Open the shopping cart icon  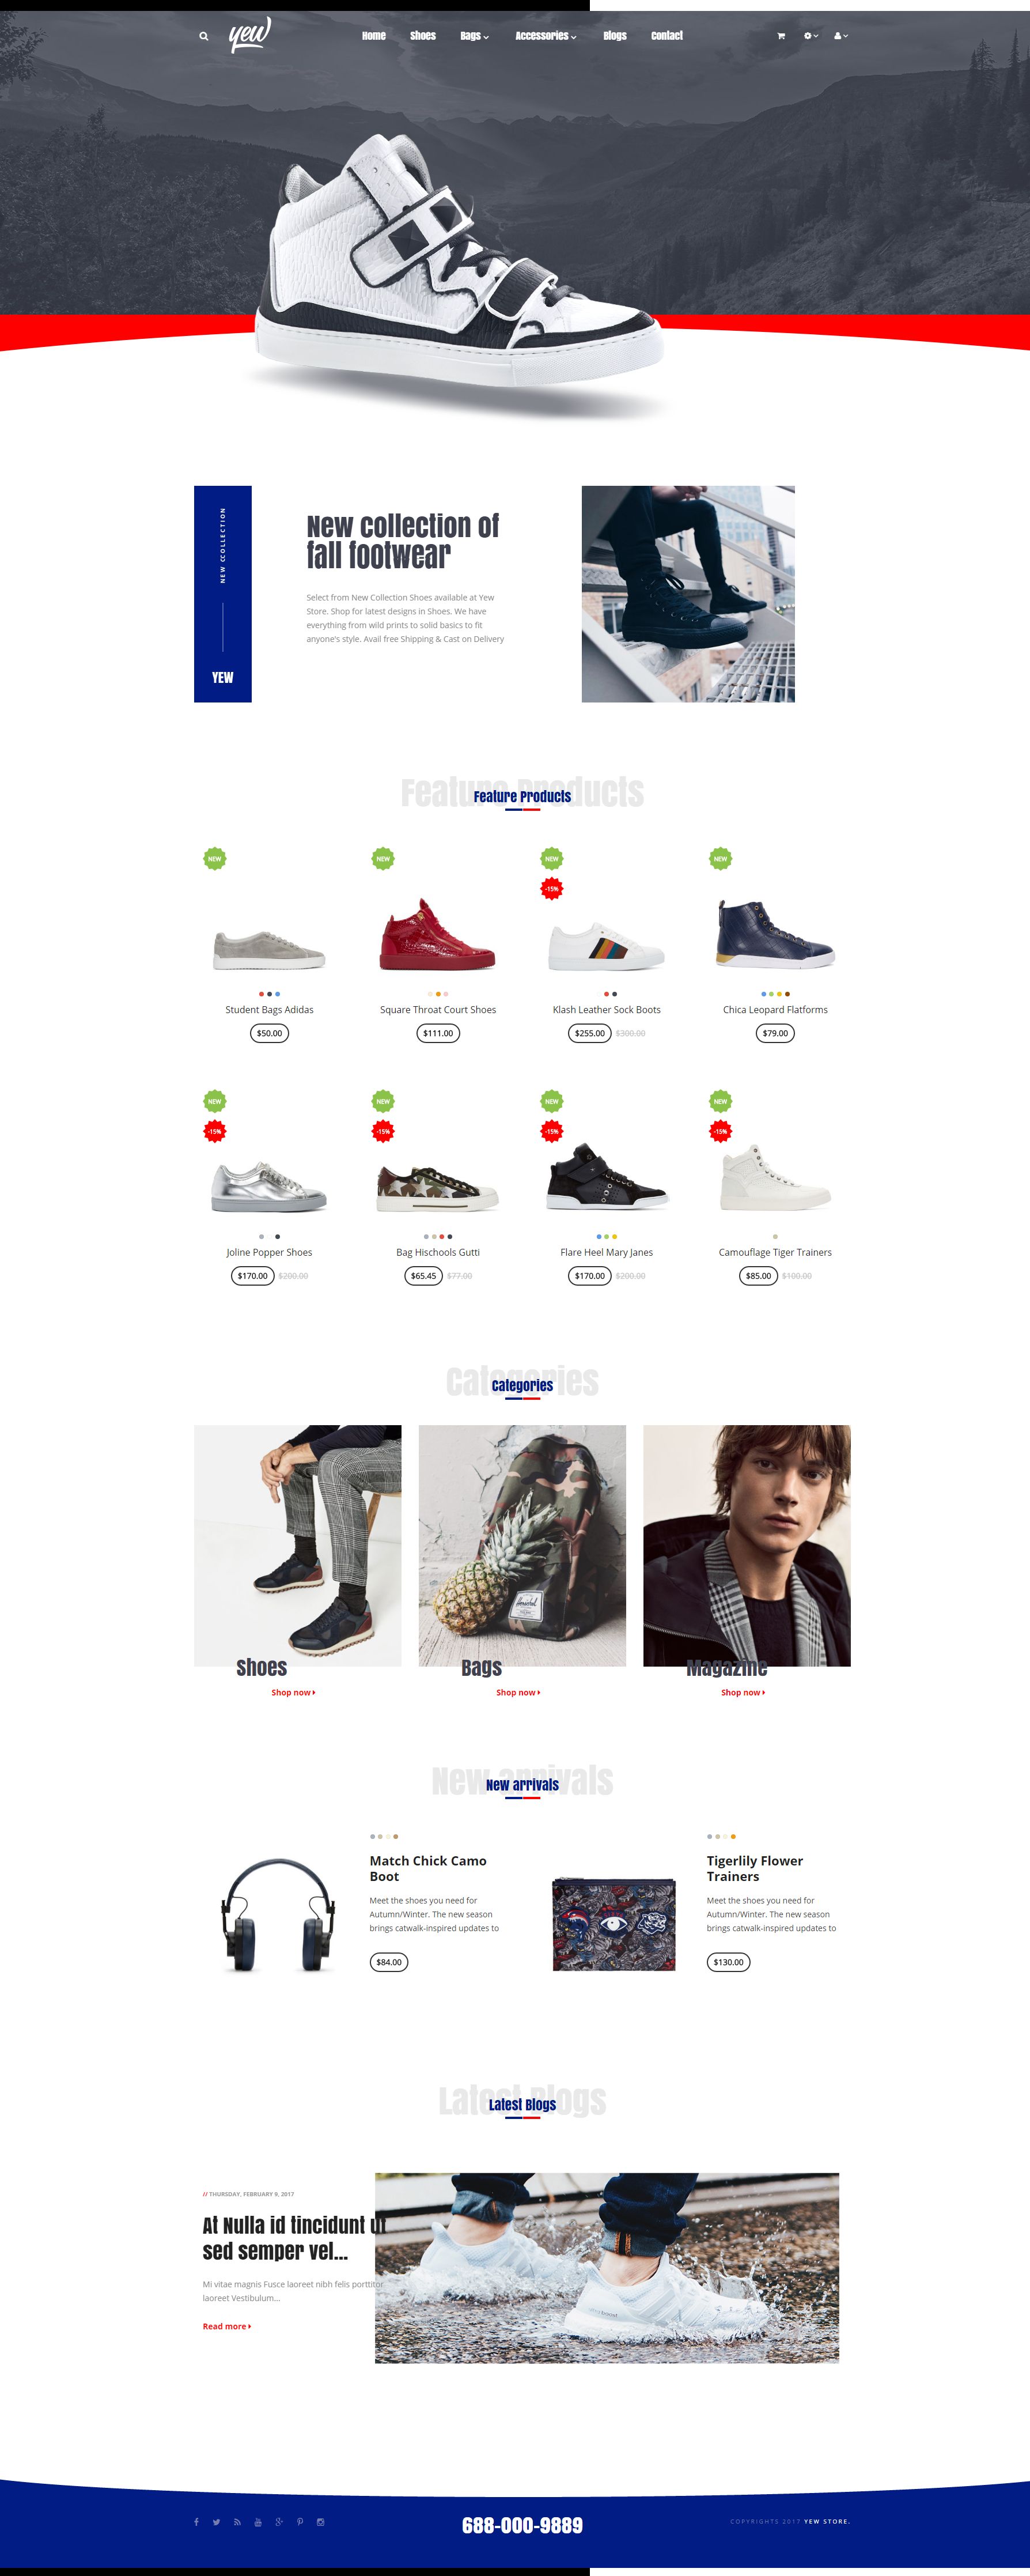click(781, 36)
